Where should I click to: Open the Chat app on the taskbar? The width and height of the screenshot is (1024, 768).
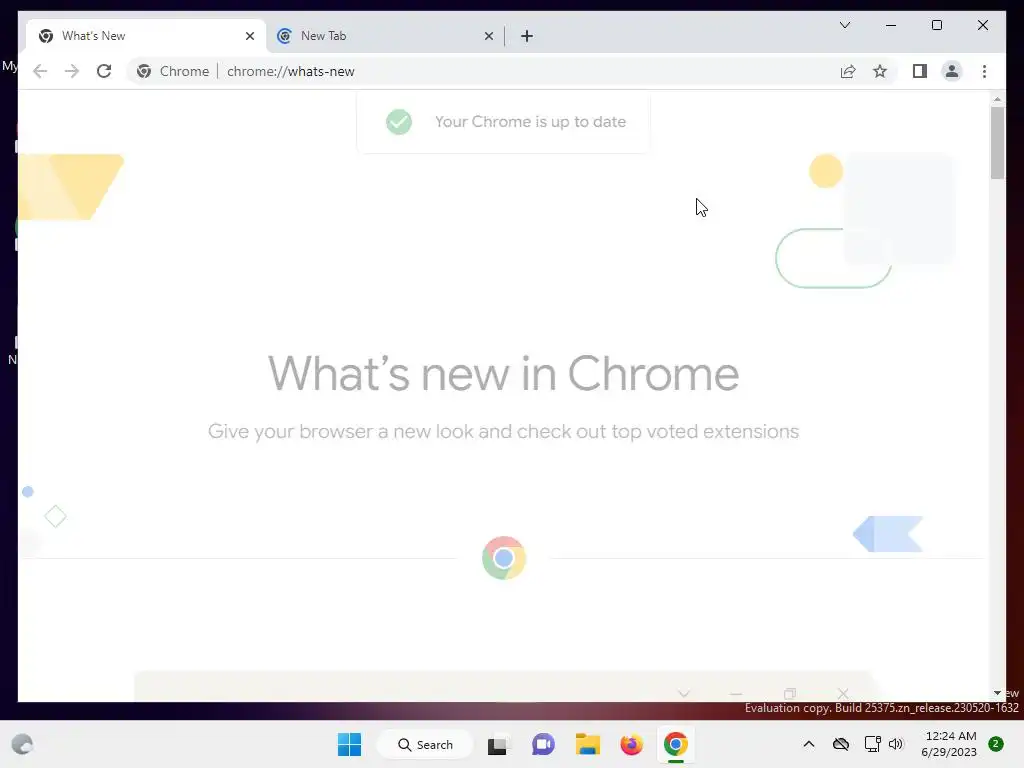click(x=543, y=744)
